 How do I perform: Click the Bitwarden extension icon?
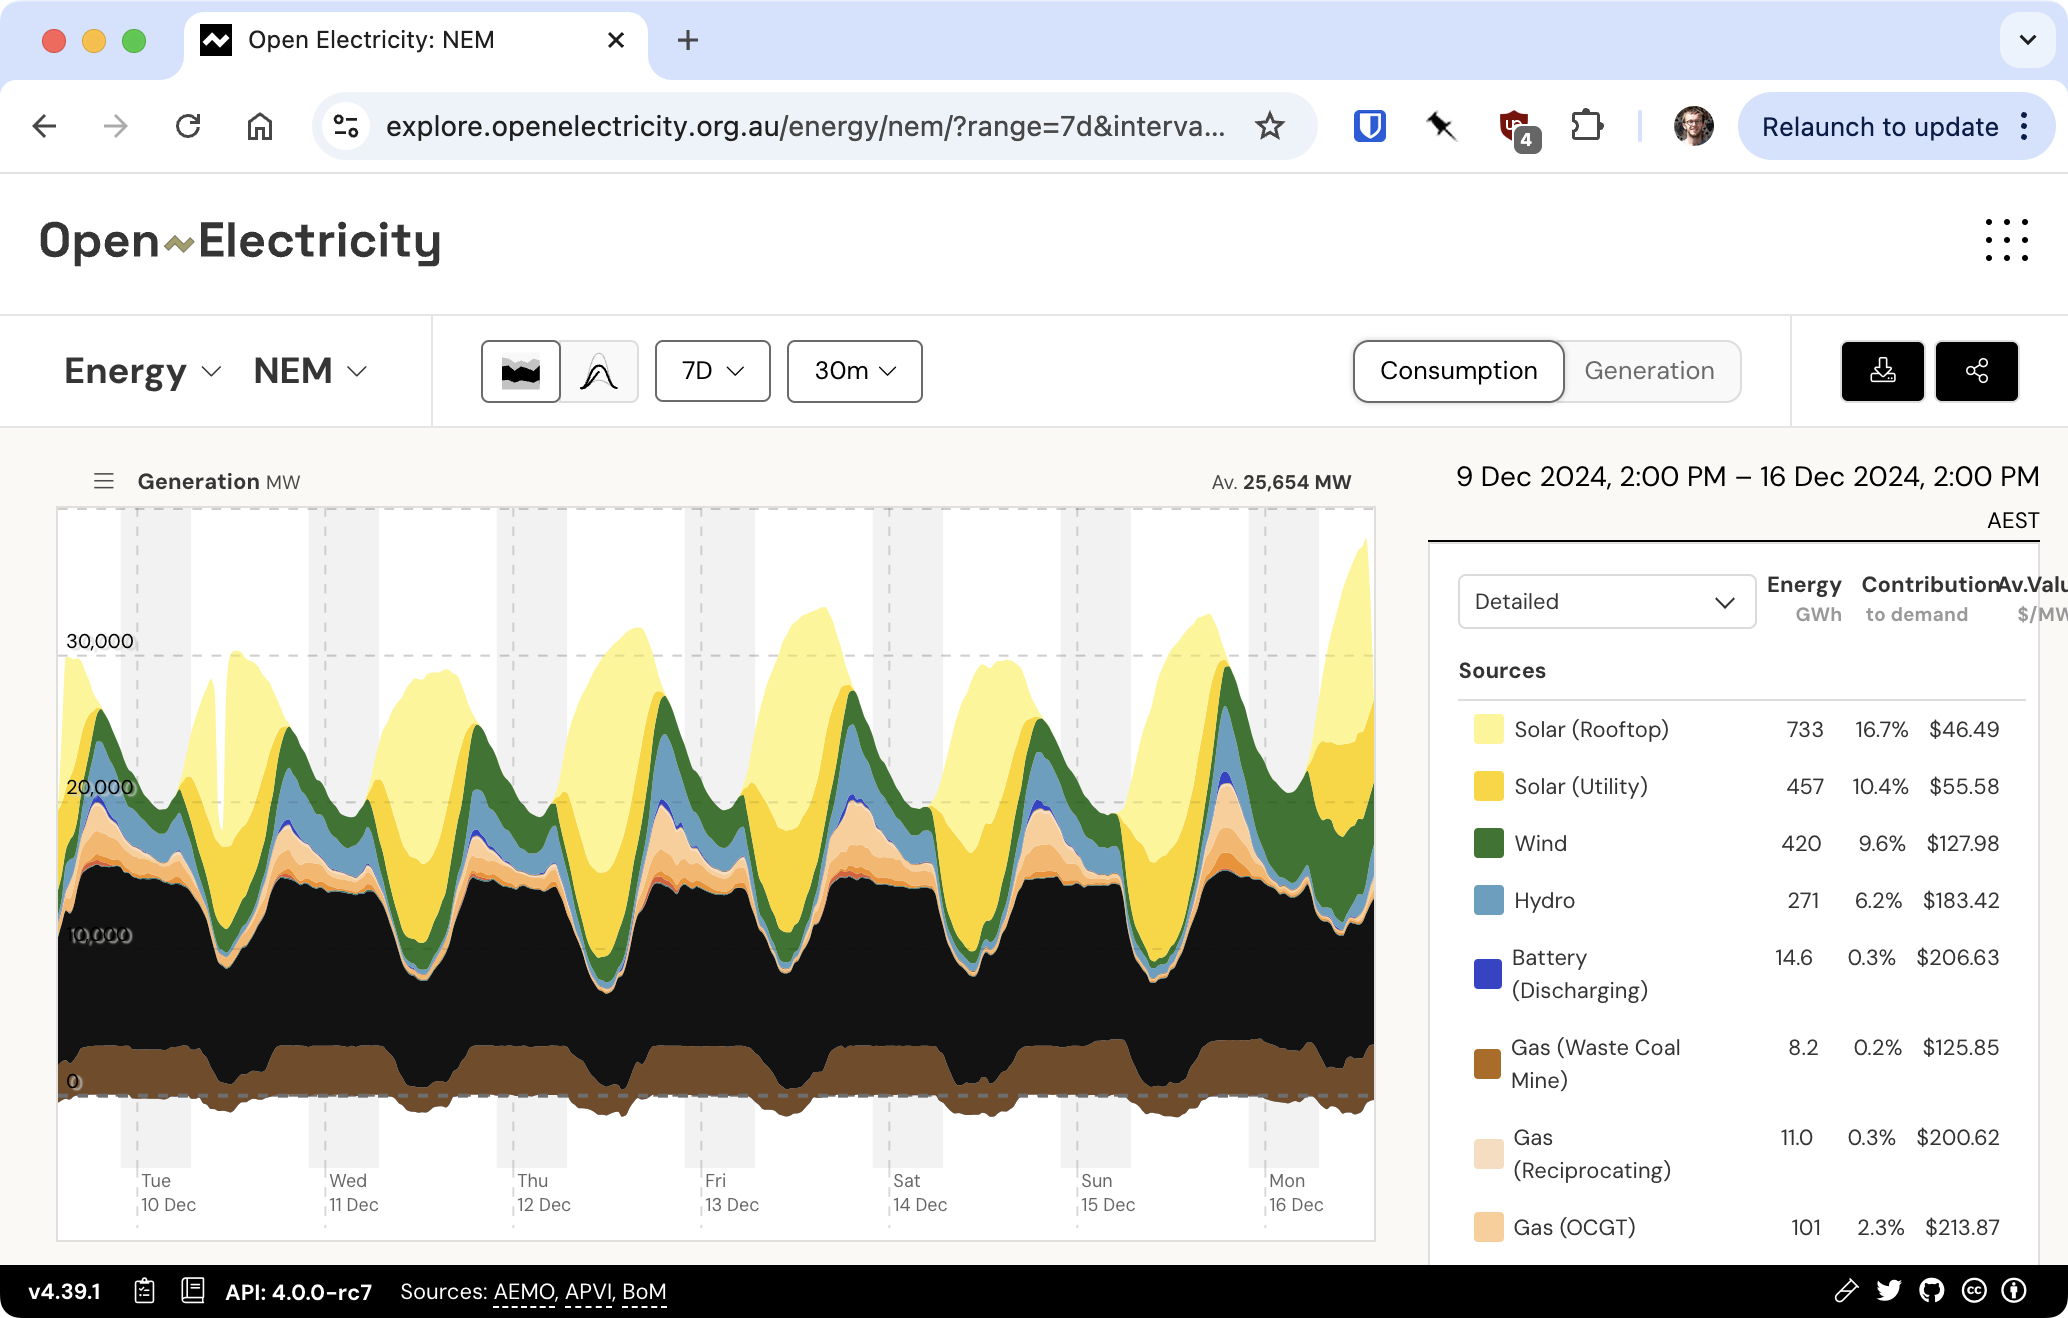[1369, 126]
